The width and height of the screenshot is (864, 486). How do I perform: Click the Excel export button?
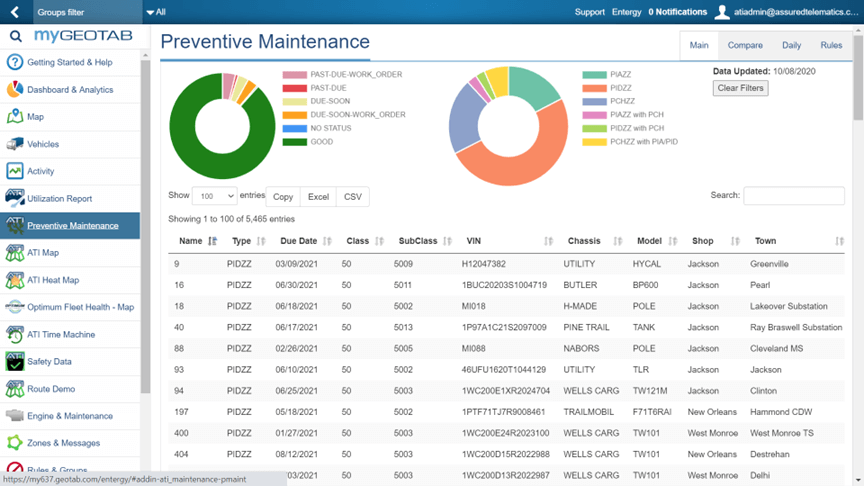pyautogui.click(x=318, y=197)
